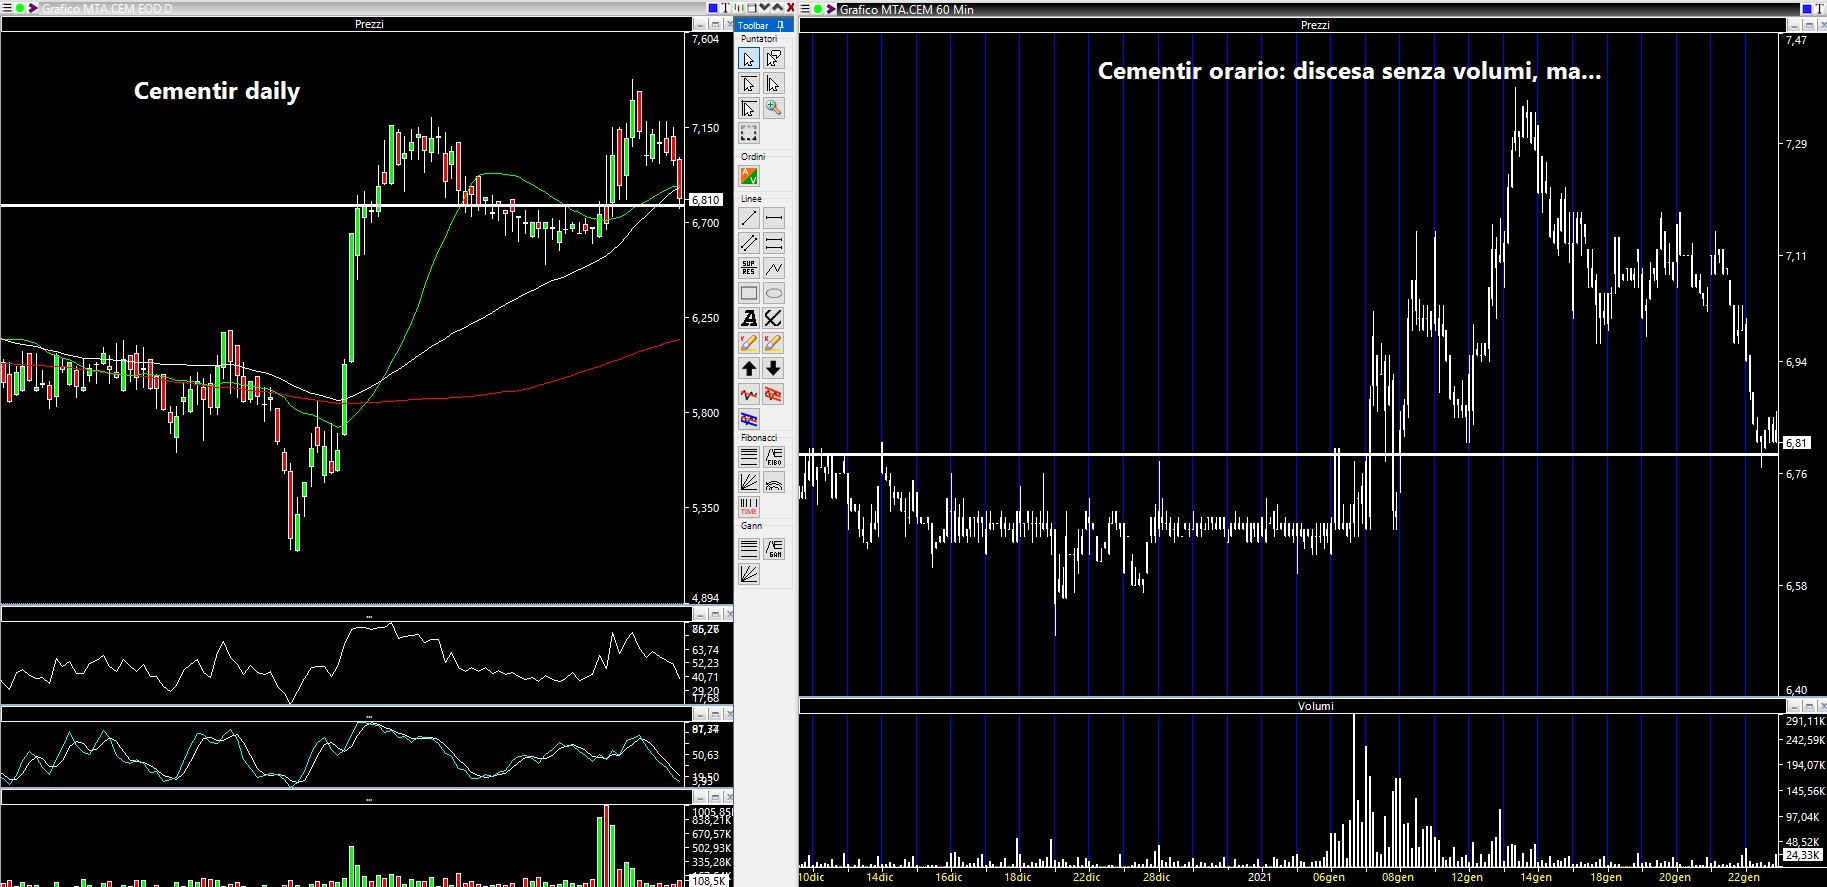1827x887 pixels.
Task: Click purple arrow on daily chart title
Action: 33,8
